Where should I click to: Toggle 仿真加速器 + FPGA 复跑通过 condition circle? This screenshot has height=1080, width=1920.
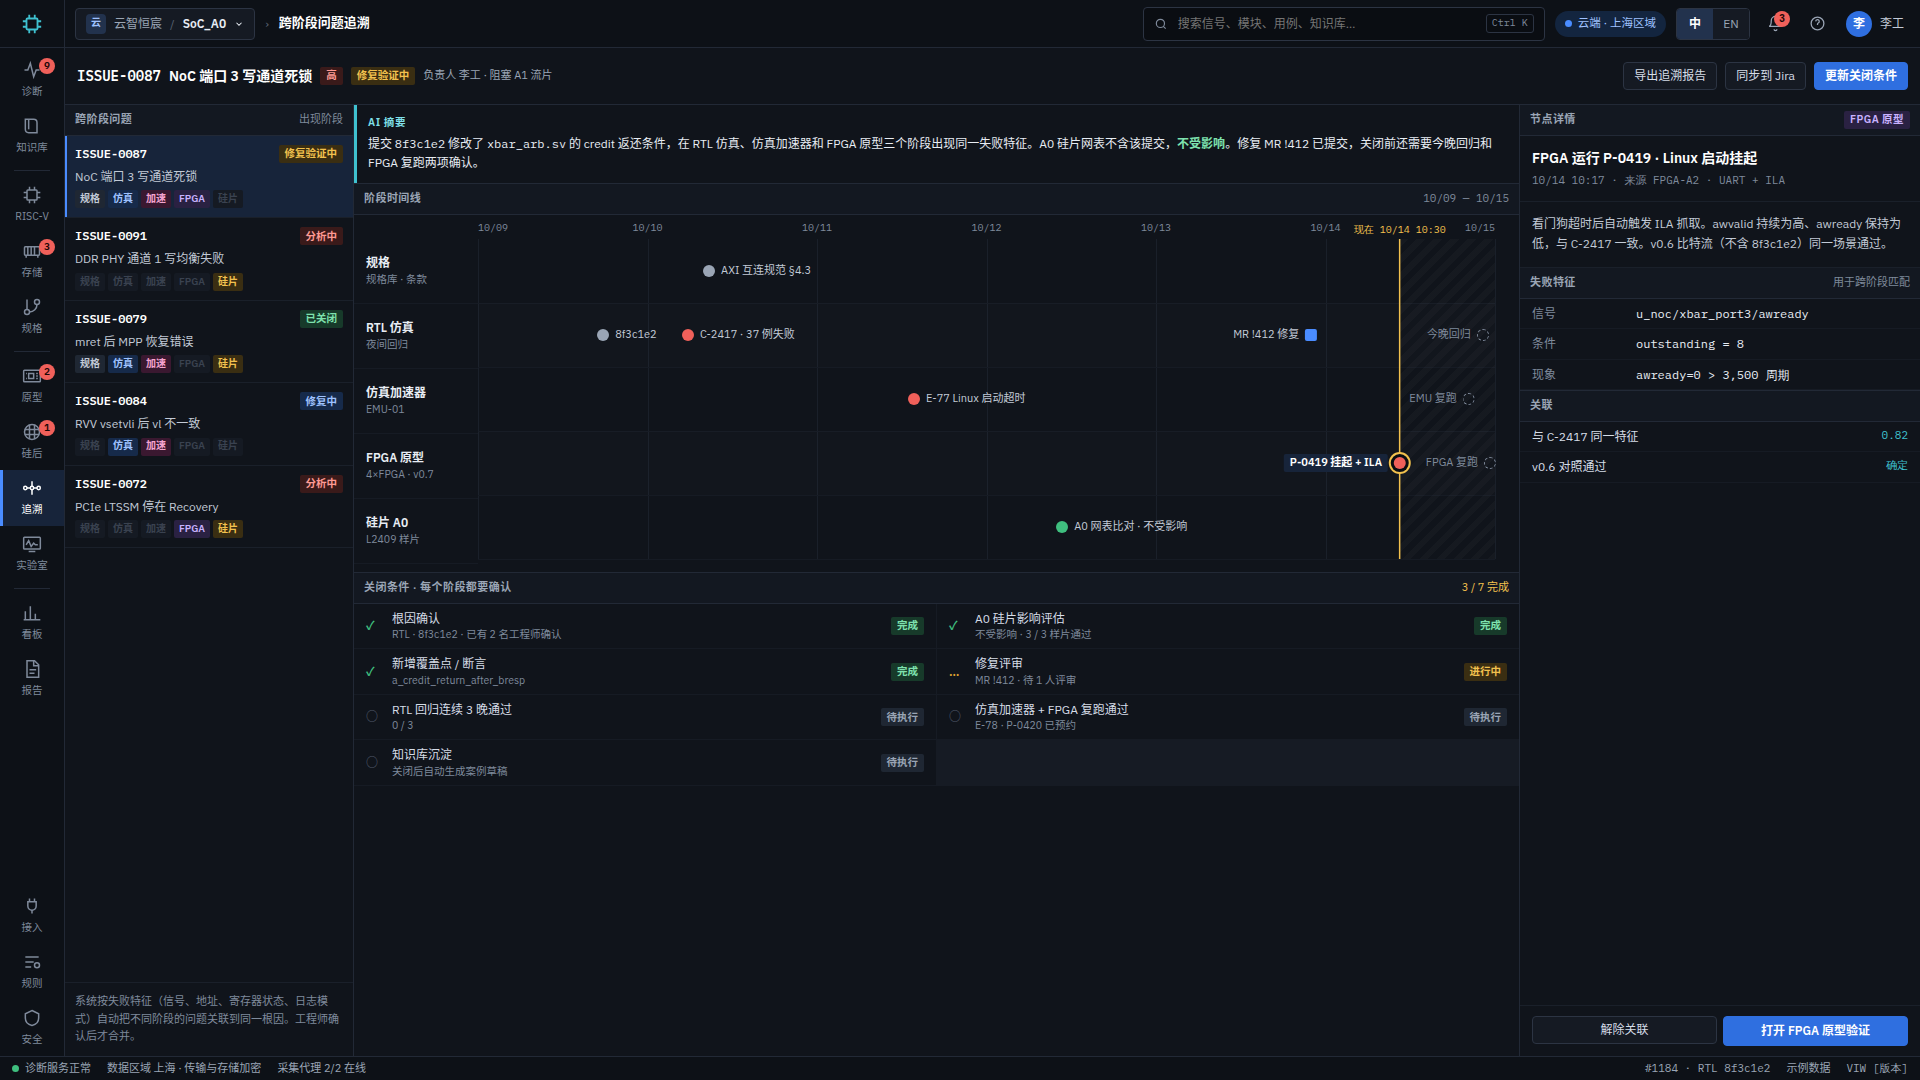click(x=955, y=716)
